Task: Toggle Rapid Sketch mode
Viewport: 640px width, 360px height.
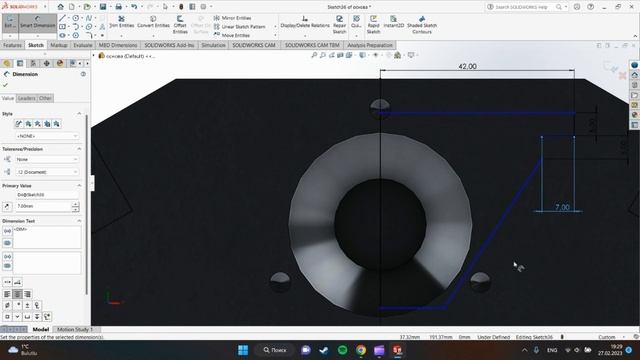Action: 373,25
